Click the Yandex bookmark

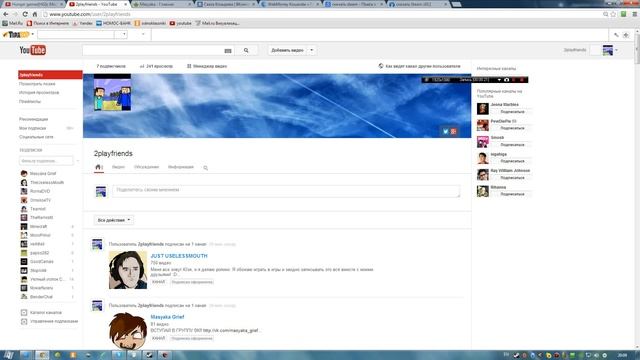pos(82,23)
